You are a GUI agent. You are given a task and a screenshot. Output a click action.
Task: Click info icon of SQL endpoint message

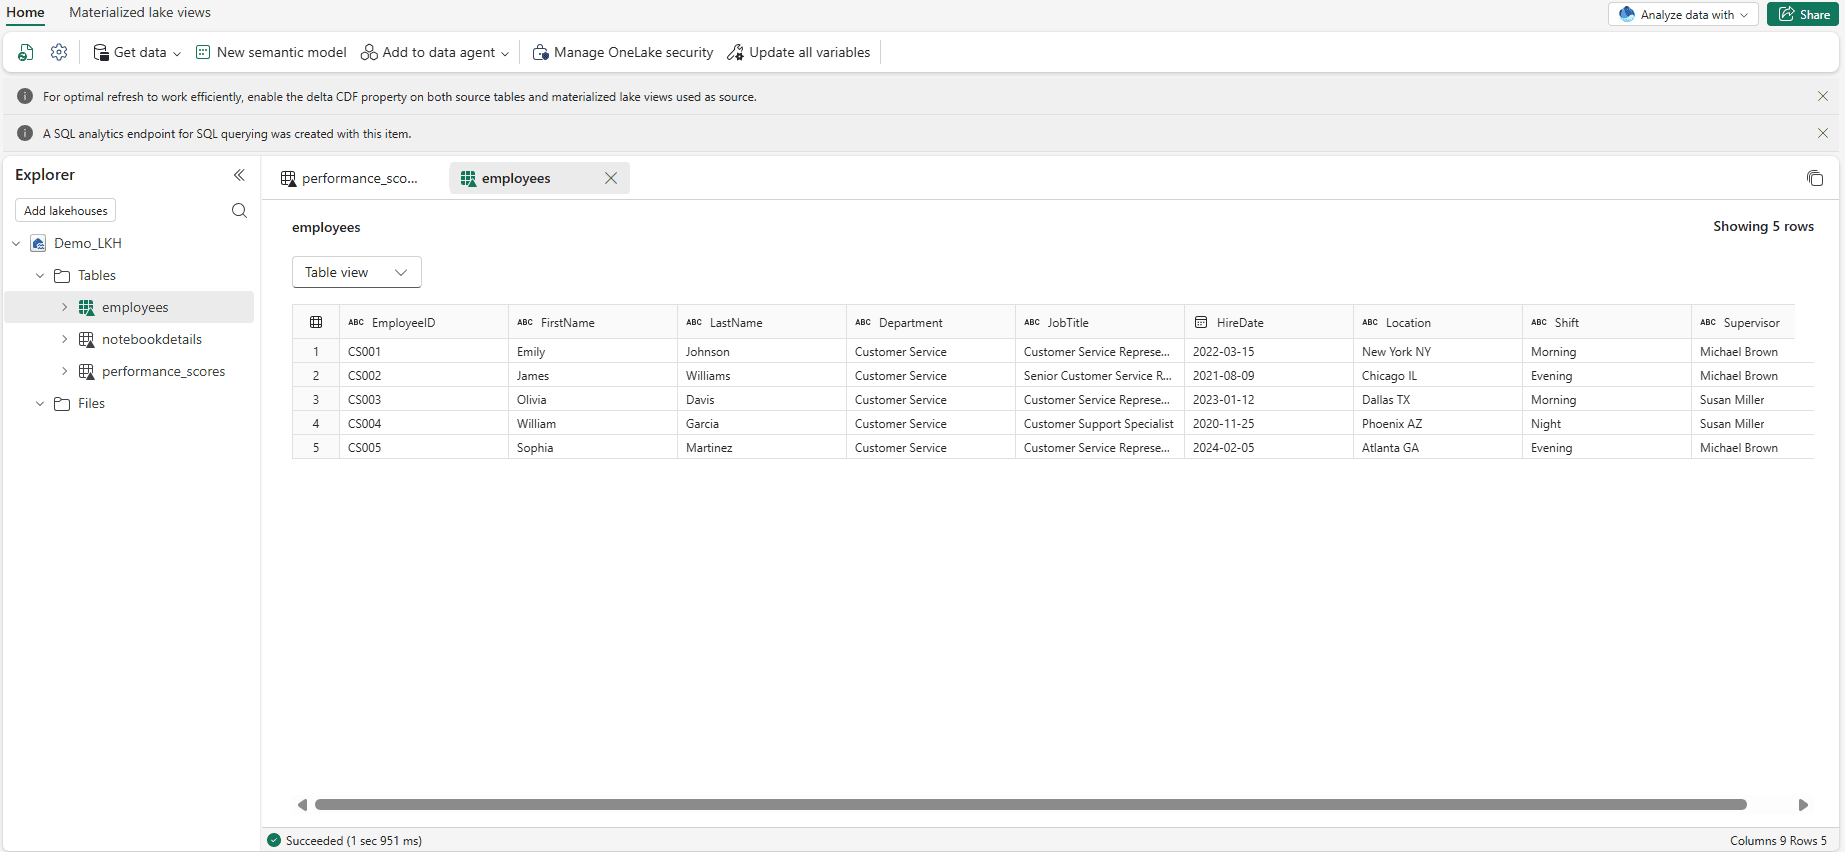point(25,133)
